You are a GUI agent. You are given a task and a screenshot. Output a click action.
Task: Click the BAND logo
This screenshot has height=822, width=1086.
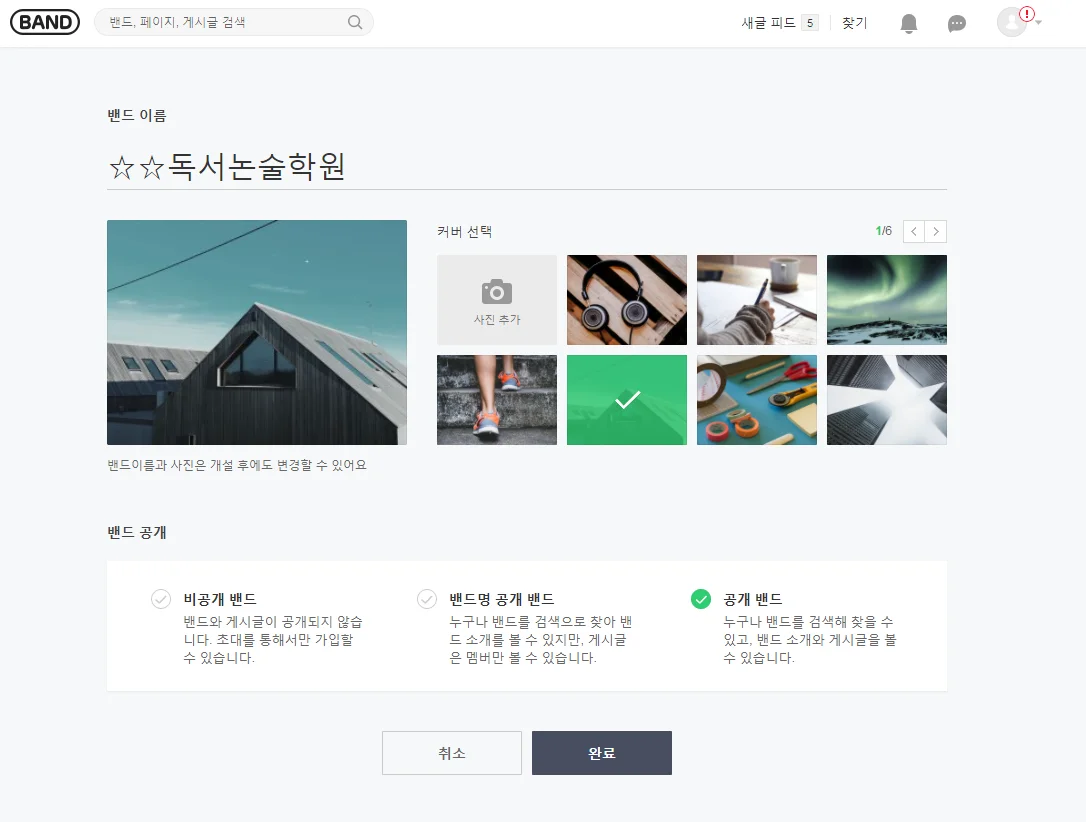point(45,22)
